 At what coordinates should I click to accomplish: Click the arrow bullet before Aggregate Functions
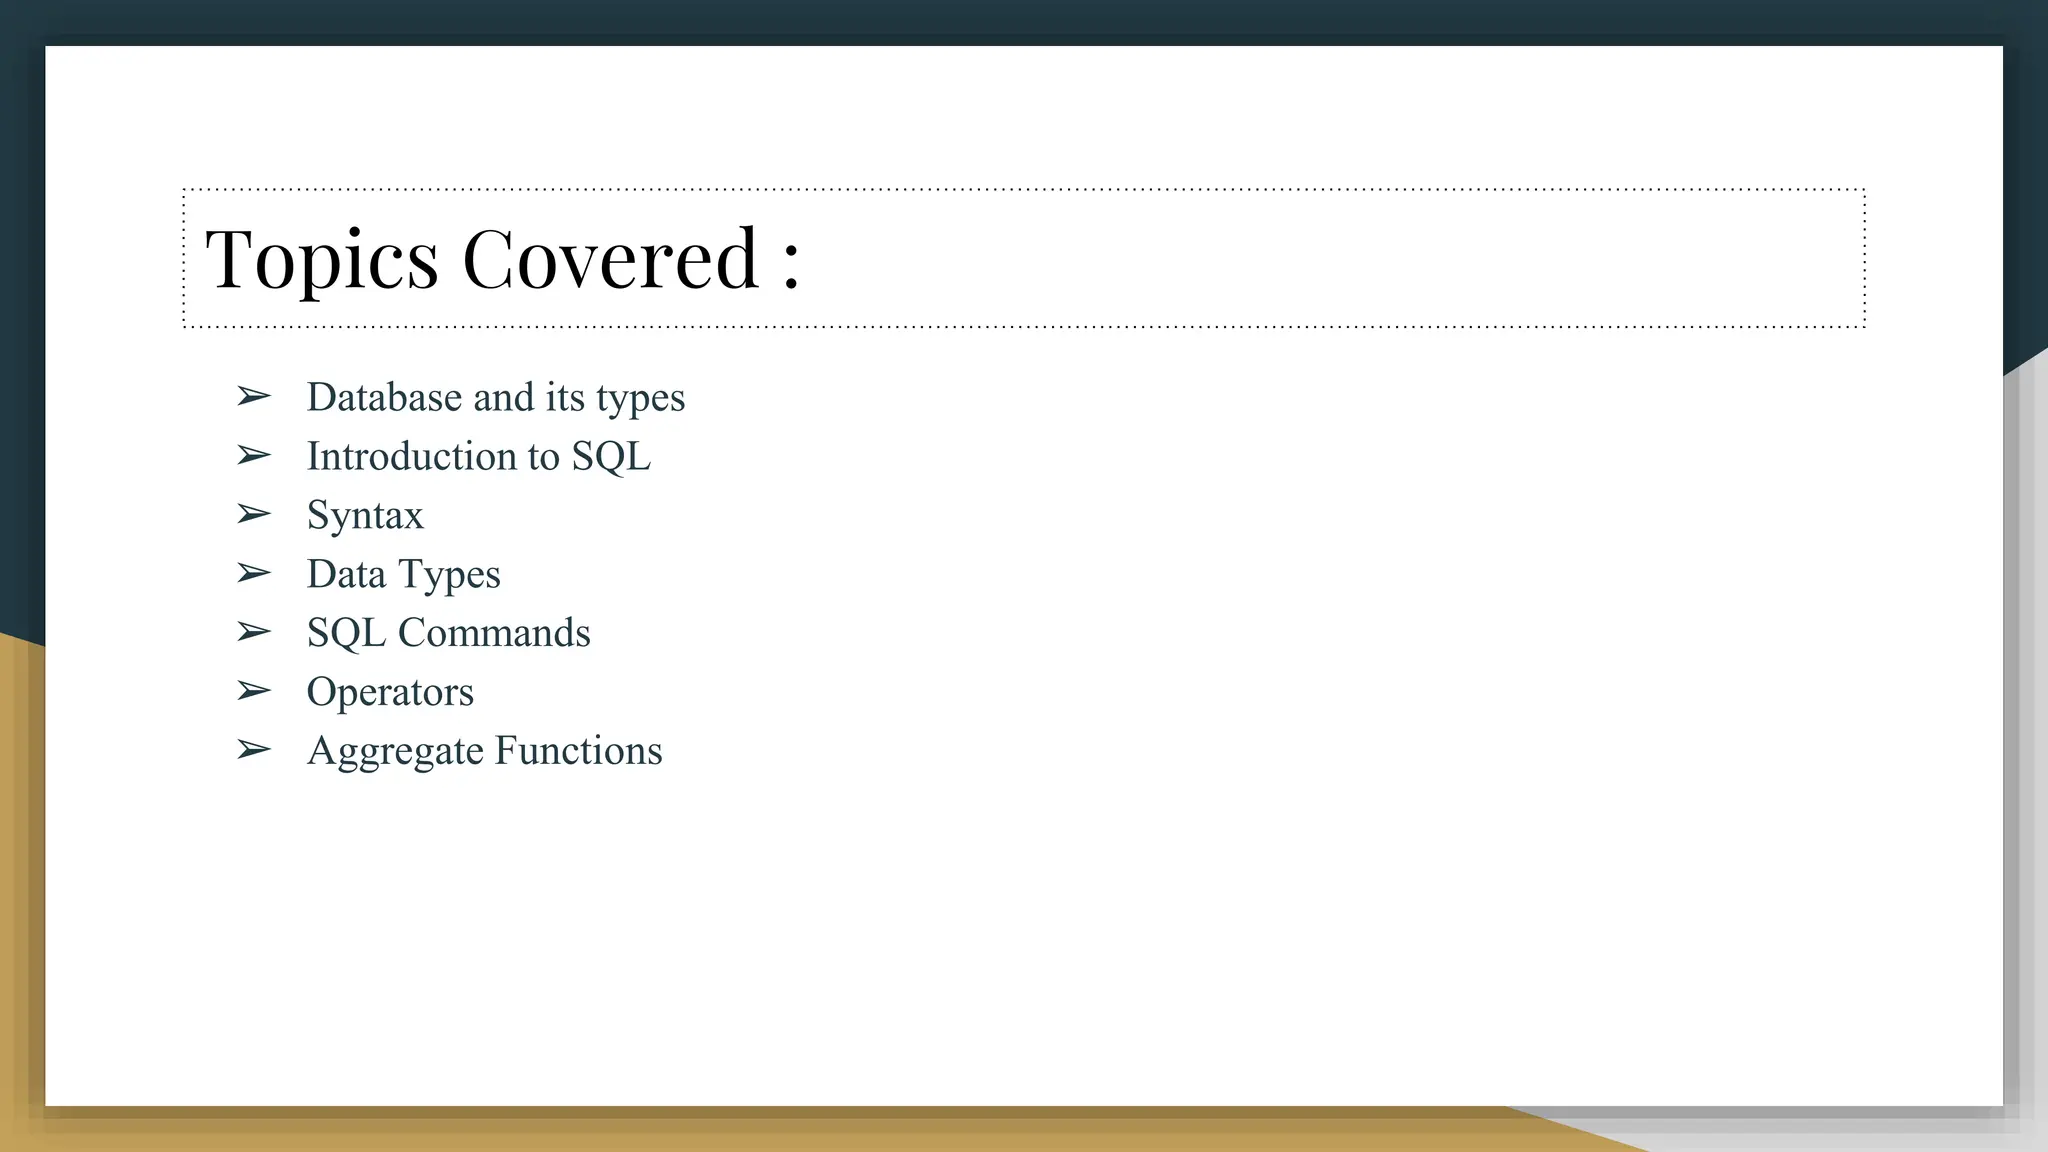(254, 750)
